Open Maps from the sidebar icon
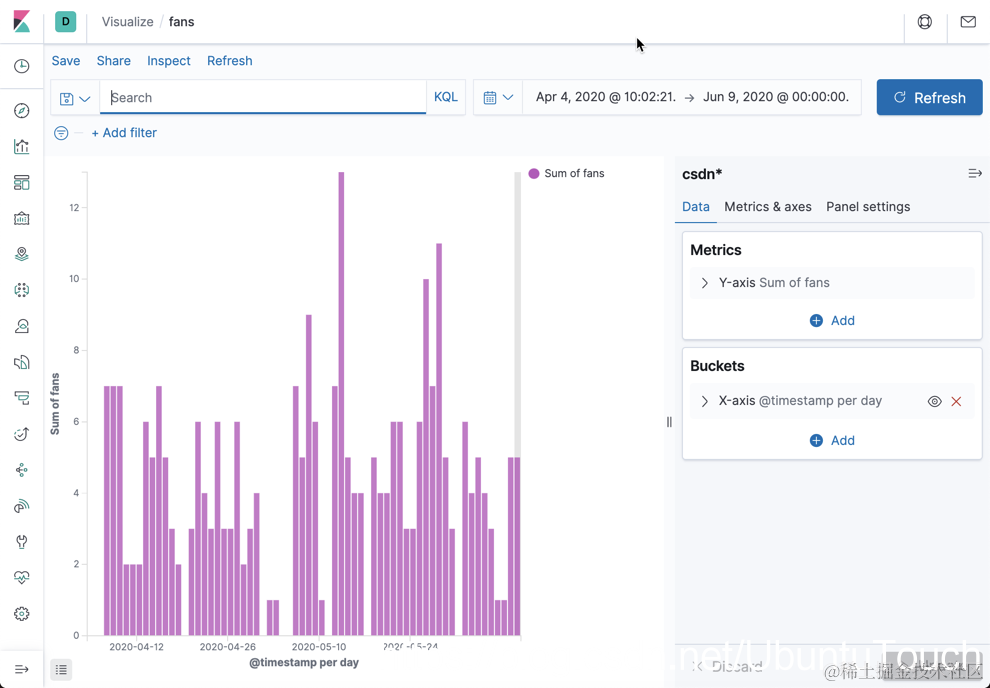Image resolution: width=990 pixels, height=688 pixels. pyautogui.click(x=21, y=254)
